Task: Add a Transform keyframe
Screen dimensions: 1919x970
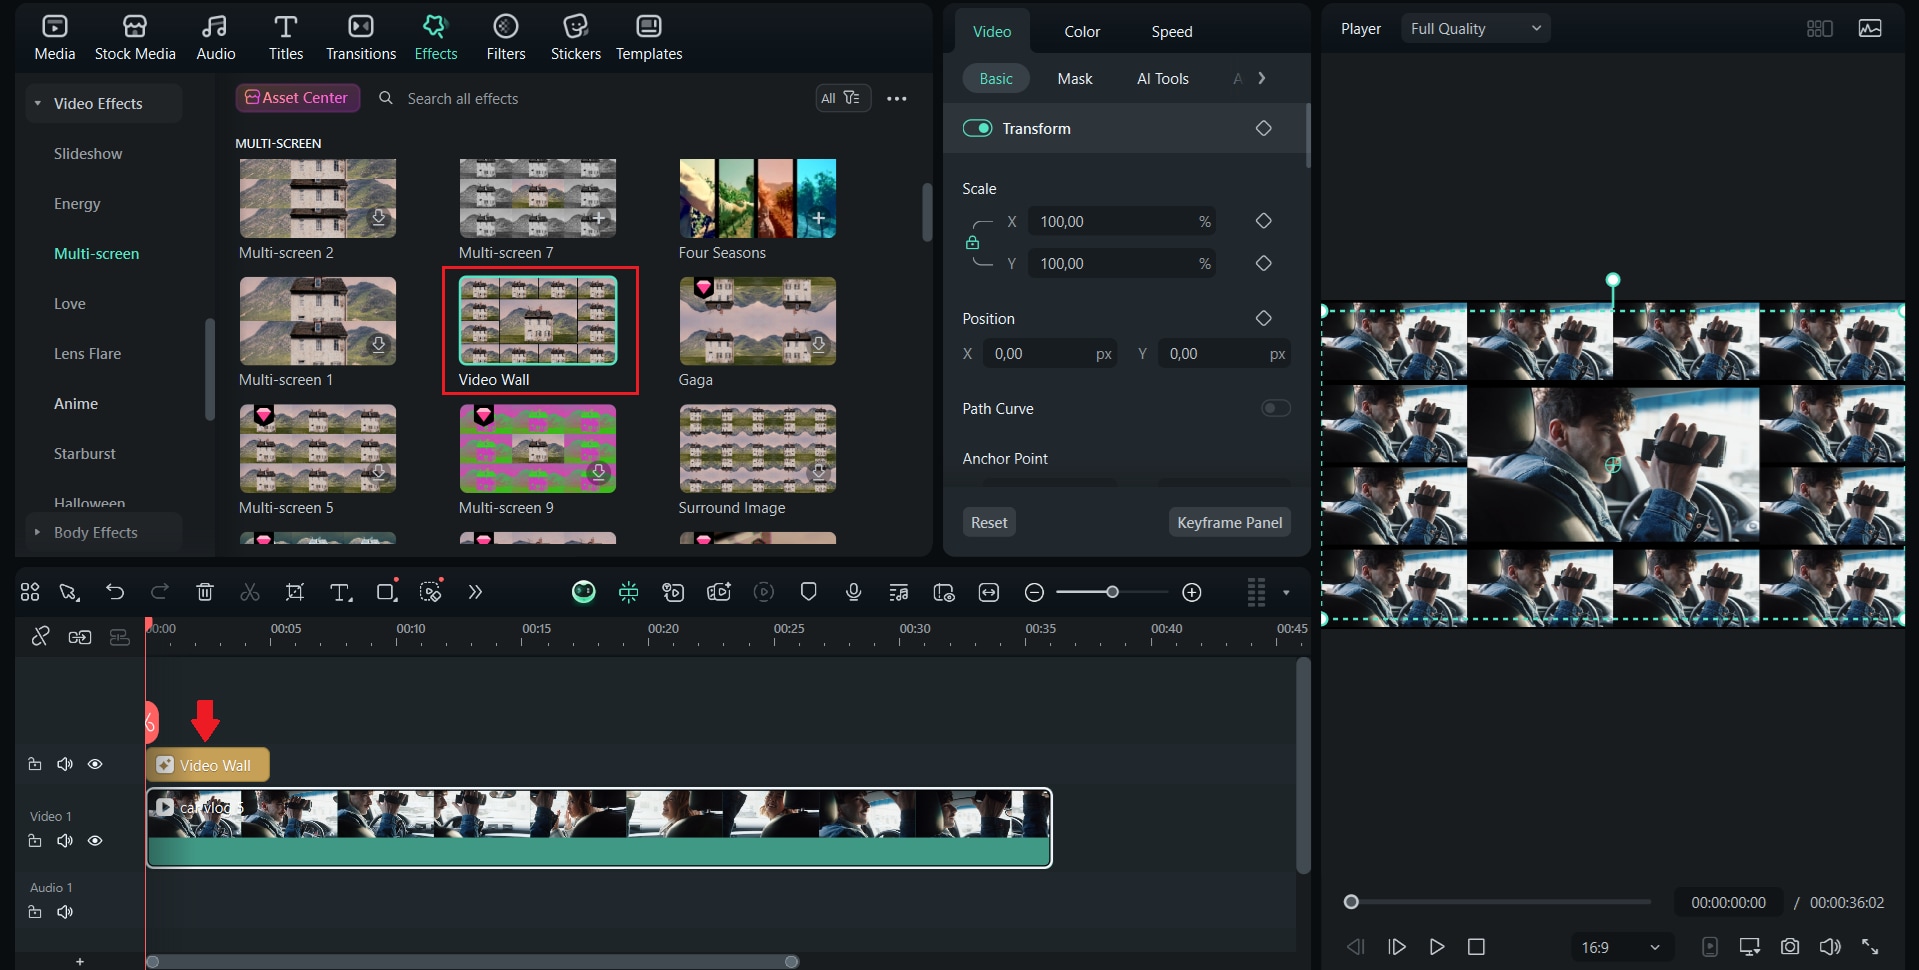Action: 1263,128
